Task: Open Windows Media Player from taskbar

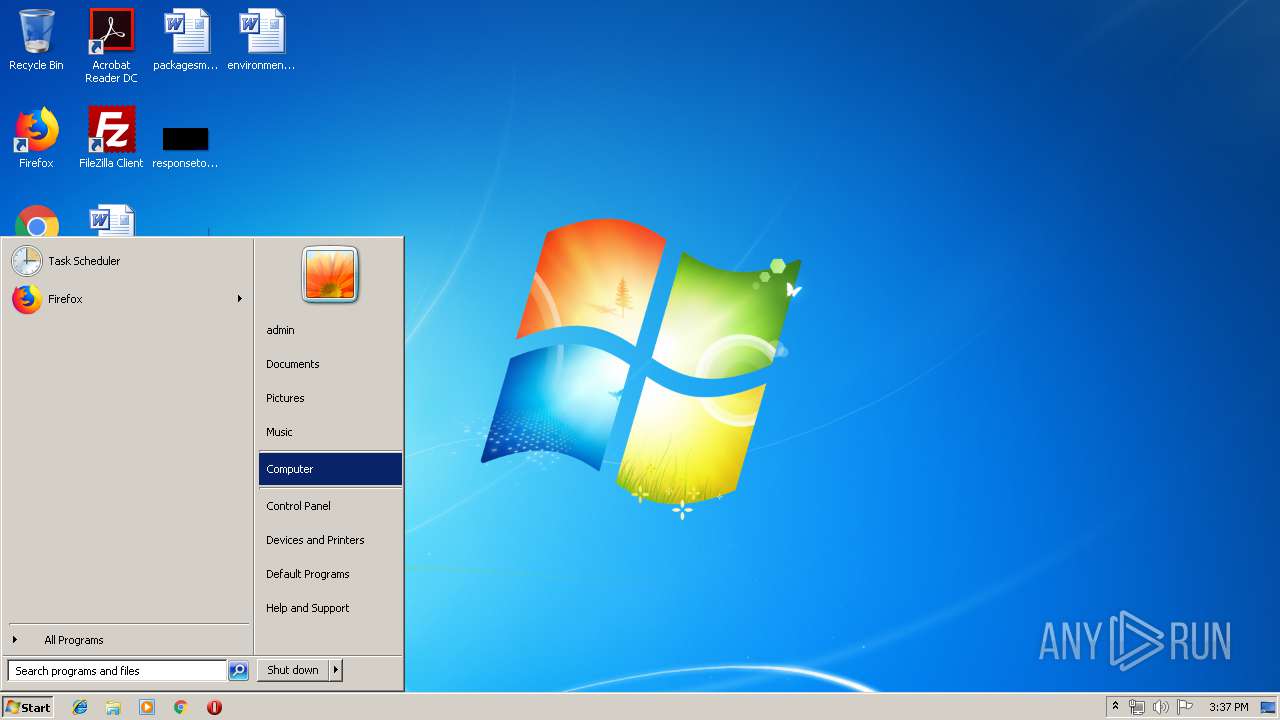Action: [147, 707]
